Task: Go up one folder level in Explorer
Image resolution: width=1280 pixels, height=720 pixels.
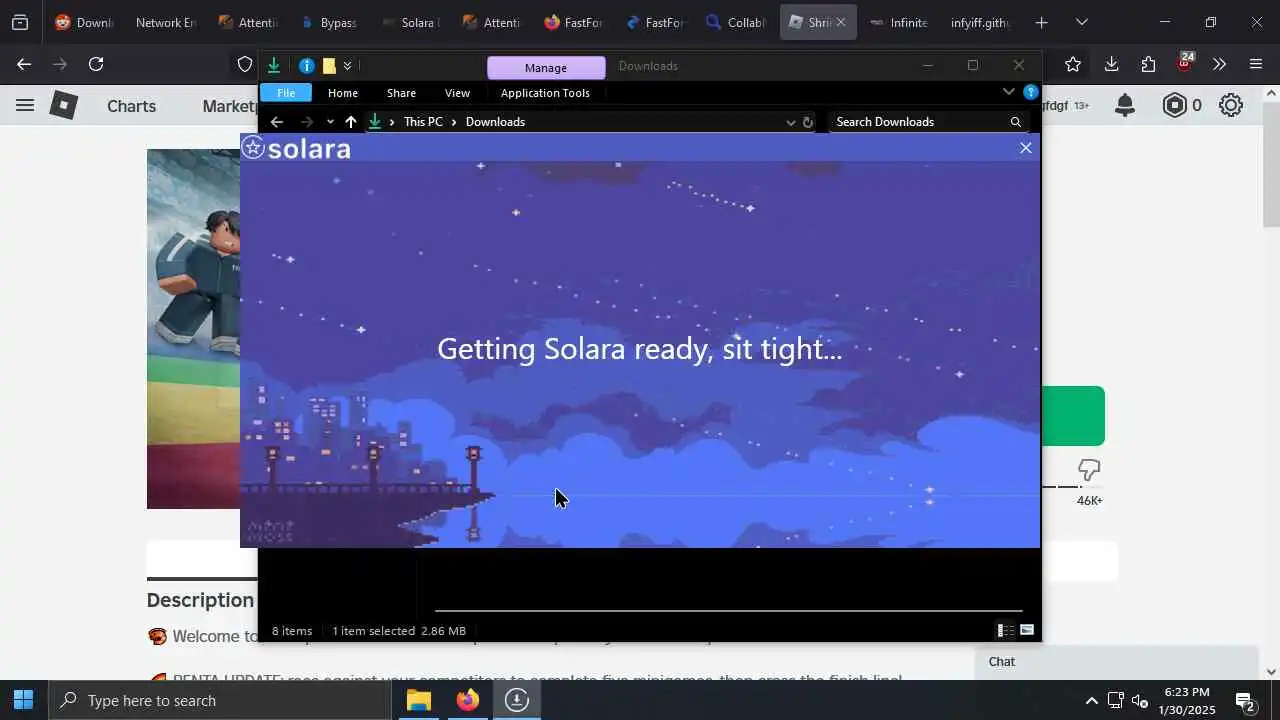Action: coord(351,122)
